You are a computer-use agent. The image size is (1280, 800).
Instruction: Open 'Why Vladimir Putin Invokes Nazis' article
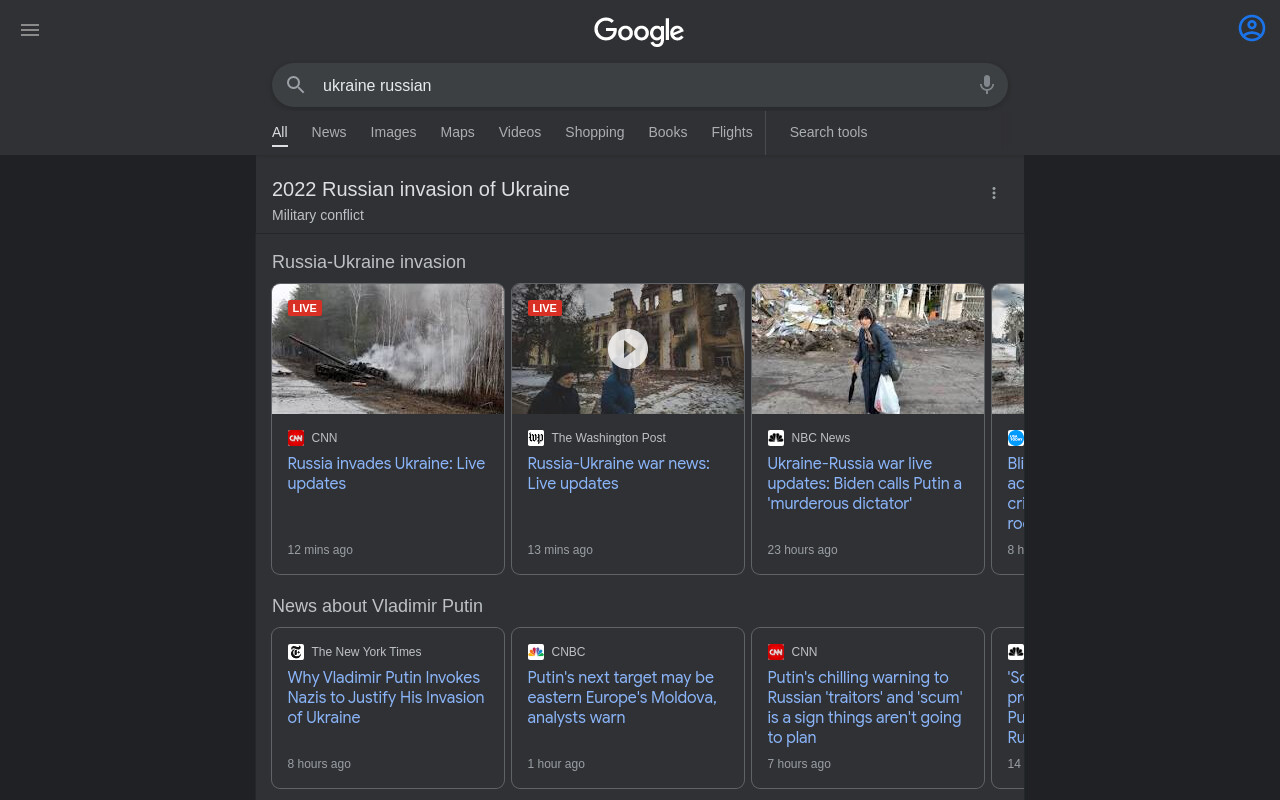[386, 698]
